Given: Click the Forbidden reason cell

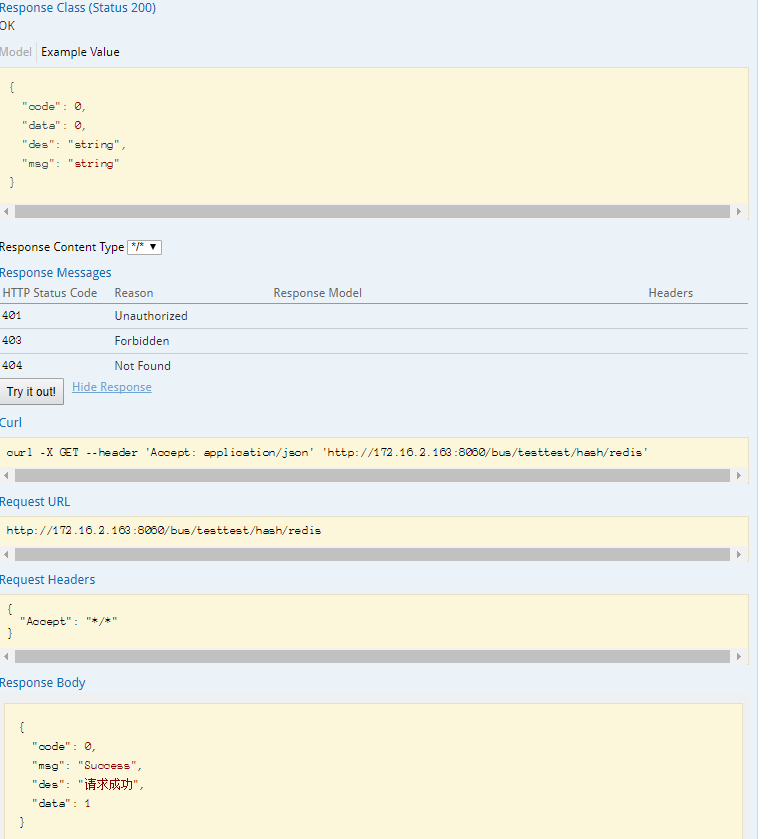Looking at the screenshot, I should pos(142,341).
